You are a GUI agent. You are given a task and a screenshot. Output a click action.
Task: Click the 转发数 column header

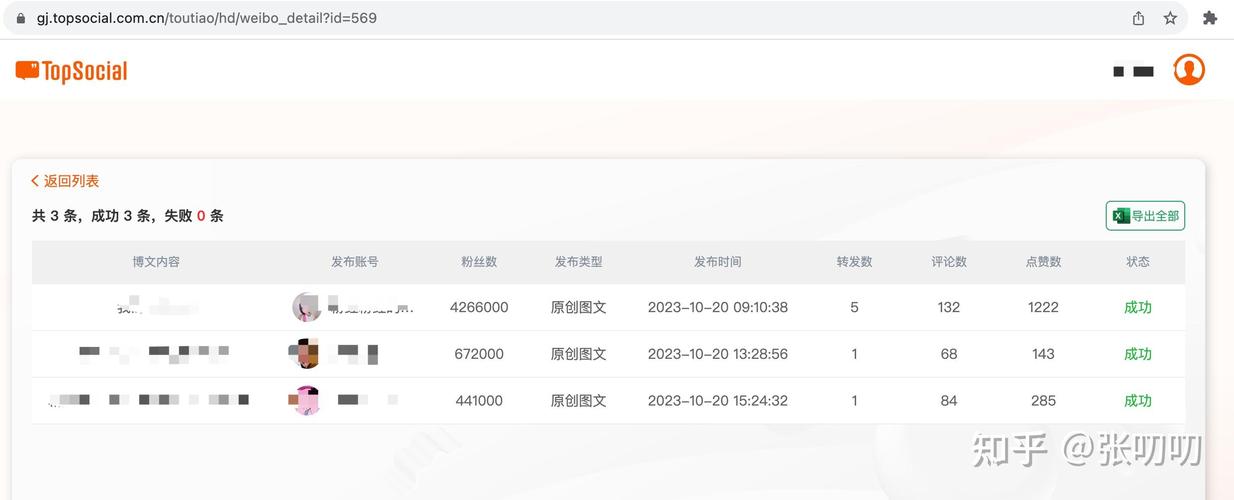(855, 262)
